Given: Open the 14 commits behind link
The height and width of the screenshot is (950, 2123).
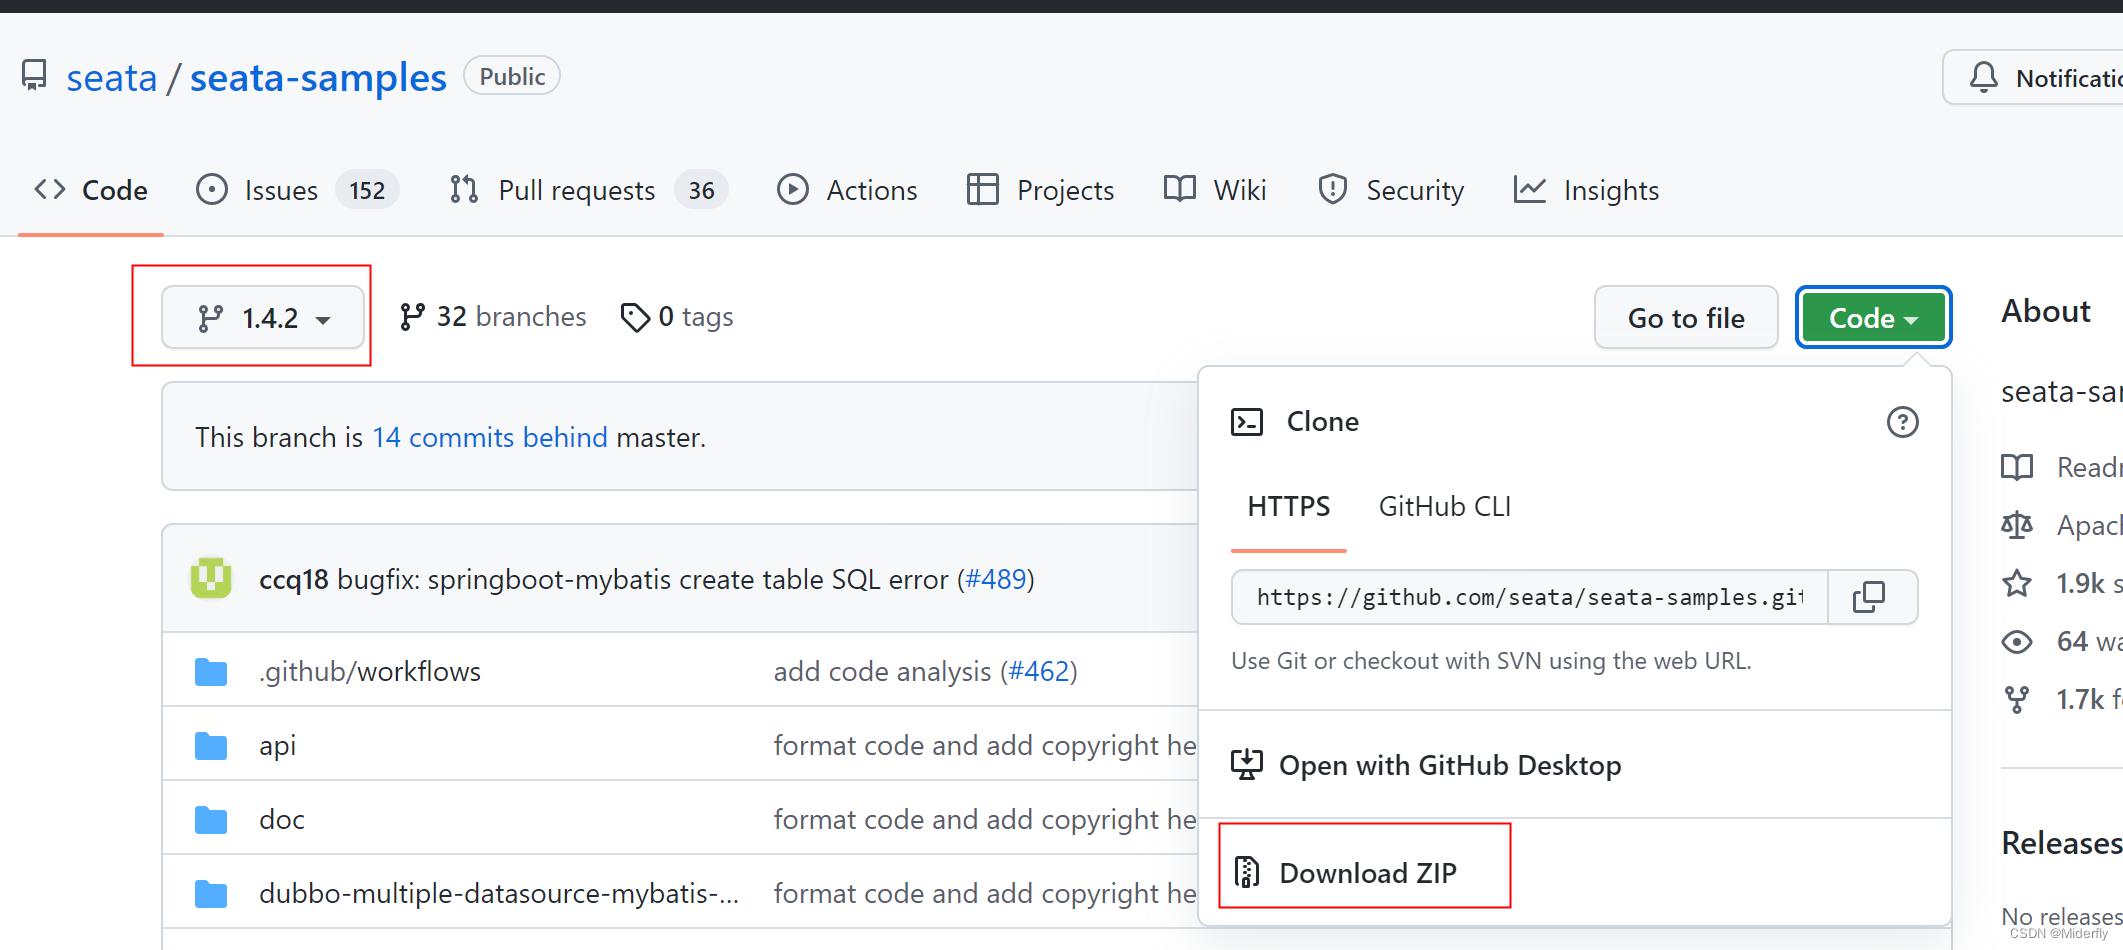Looking at the screenshot, I should pos(490,437).
